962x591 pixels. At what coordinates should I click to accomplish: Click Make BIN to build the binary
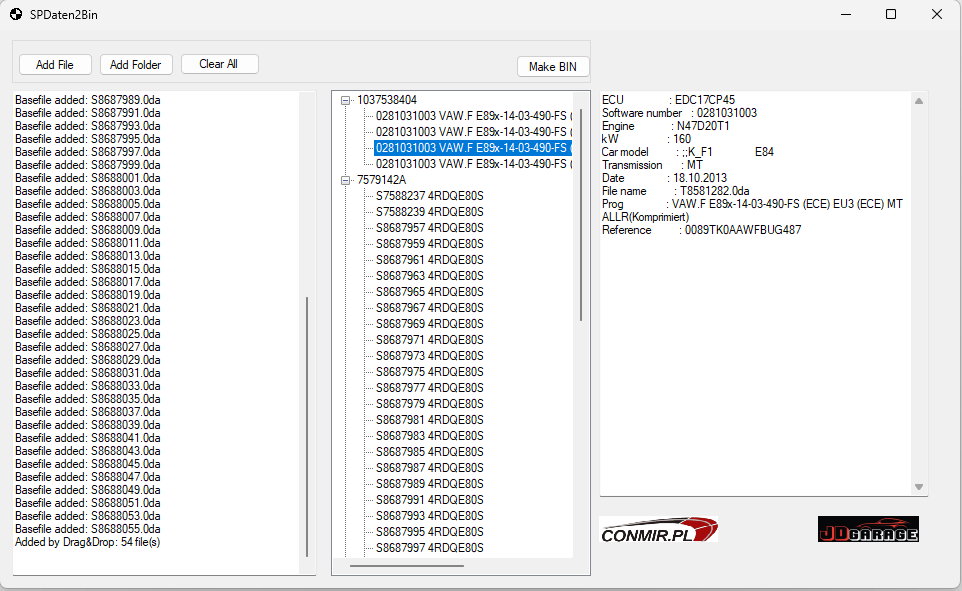tap(553, 66)
